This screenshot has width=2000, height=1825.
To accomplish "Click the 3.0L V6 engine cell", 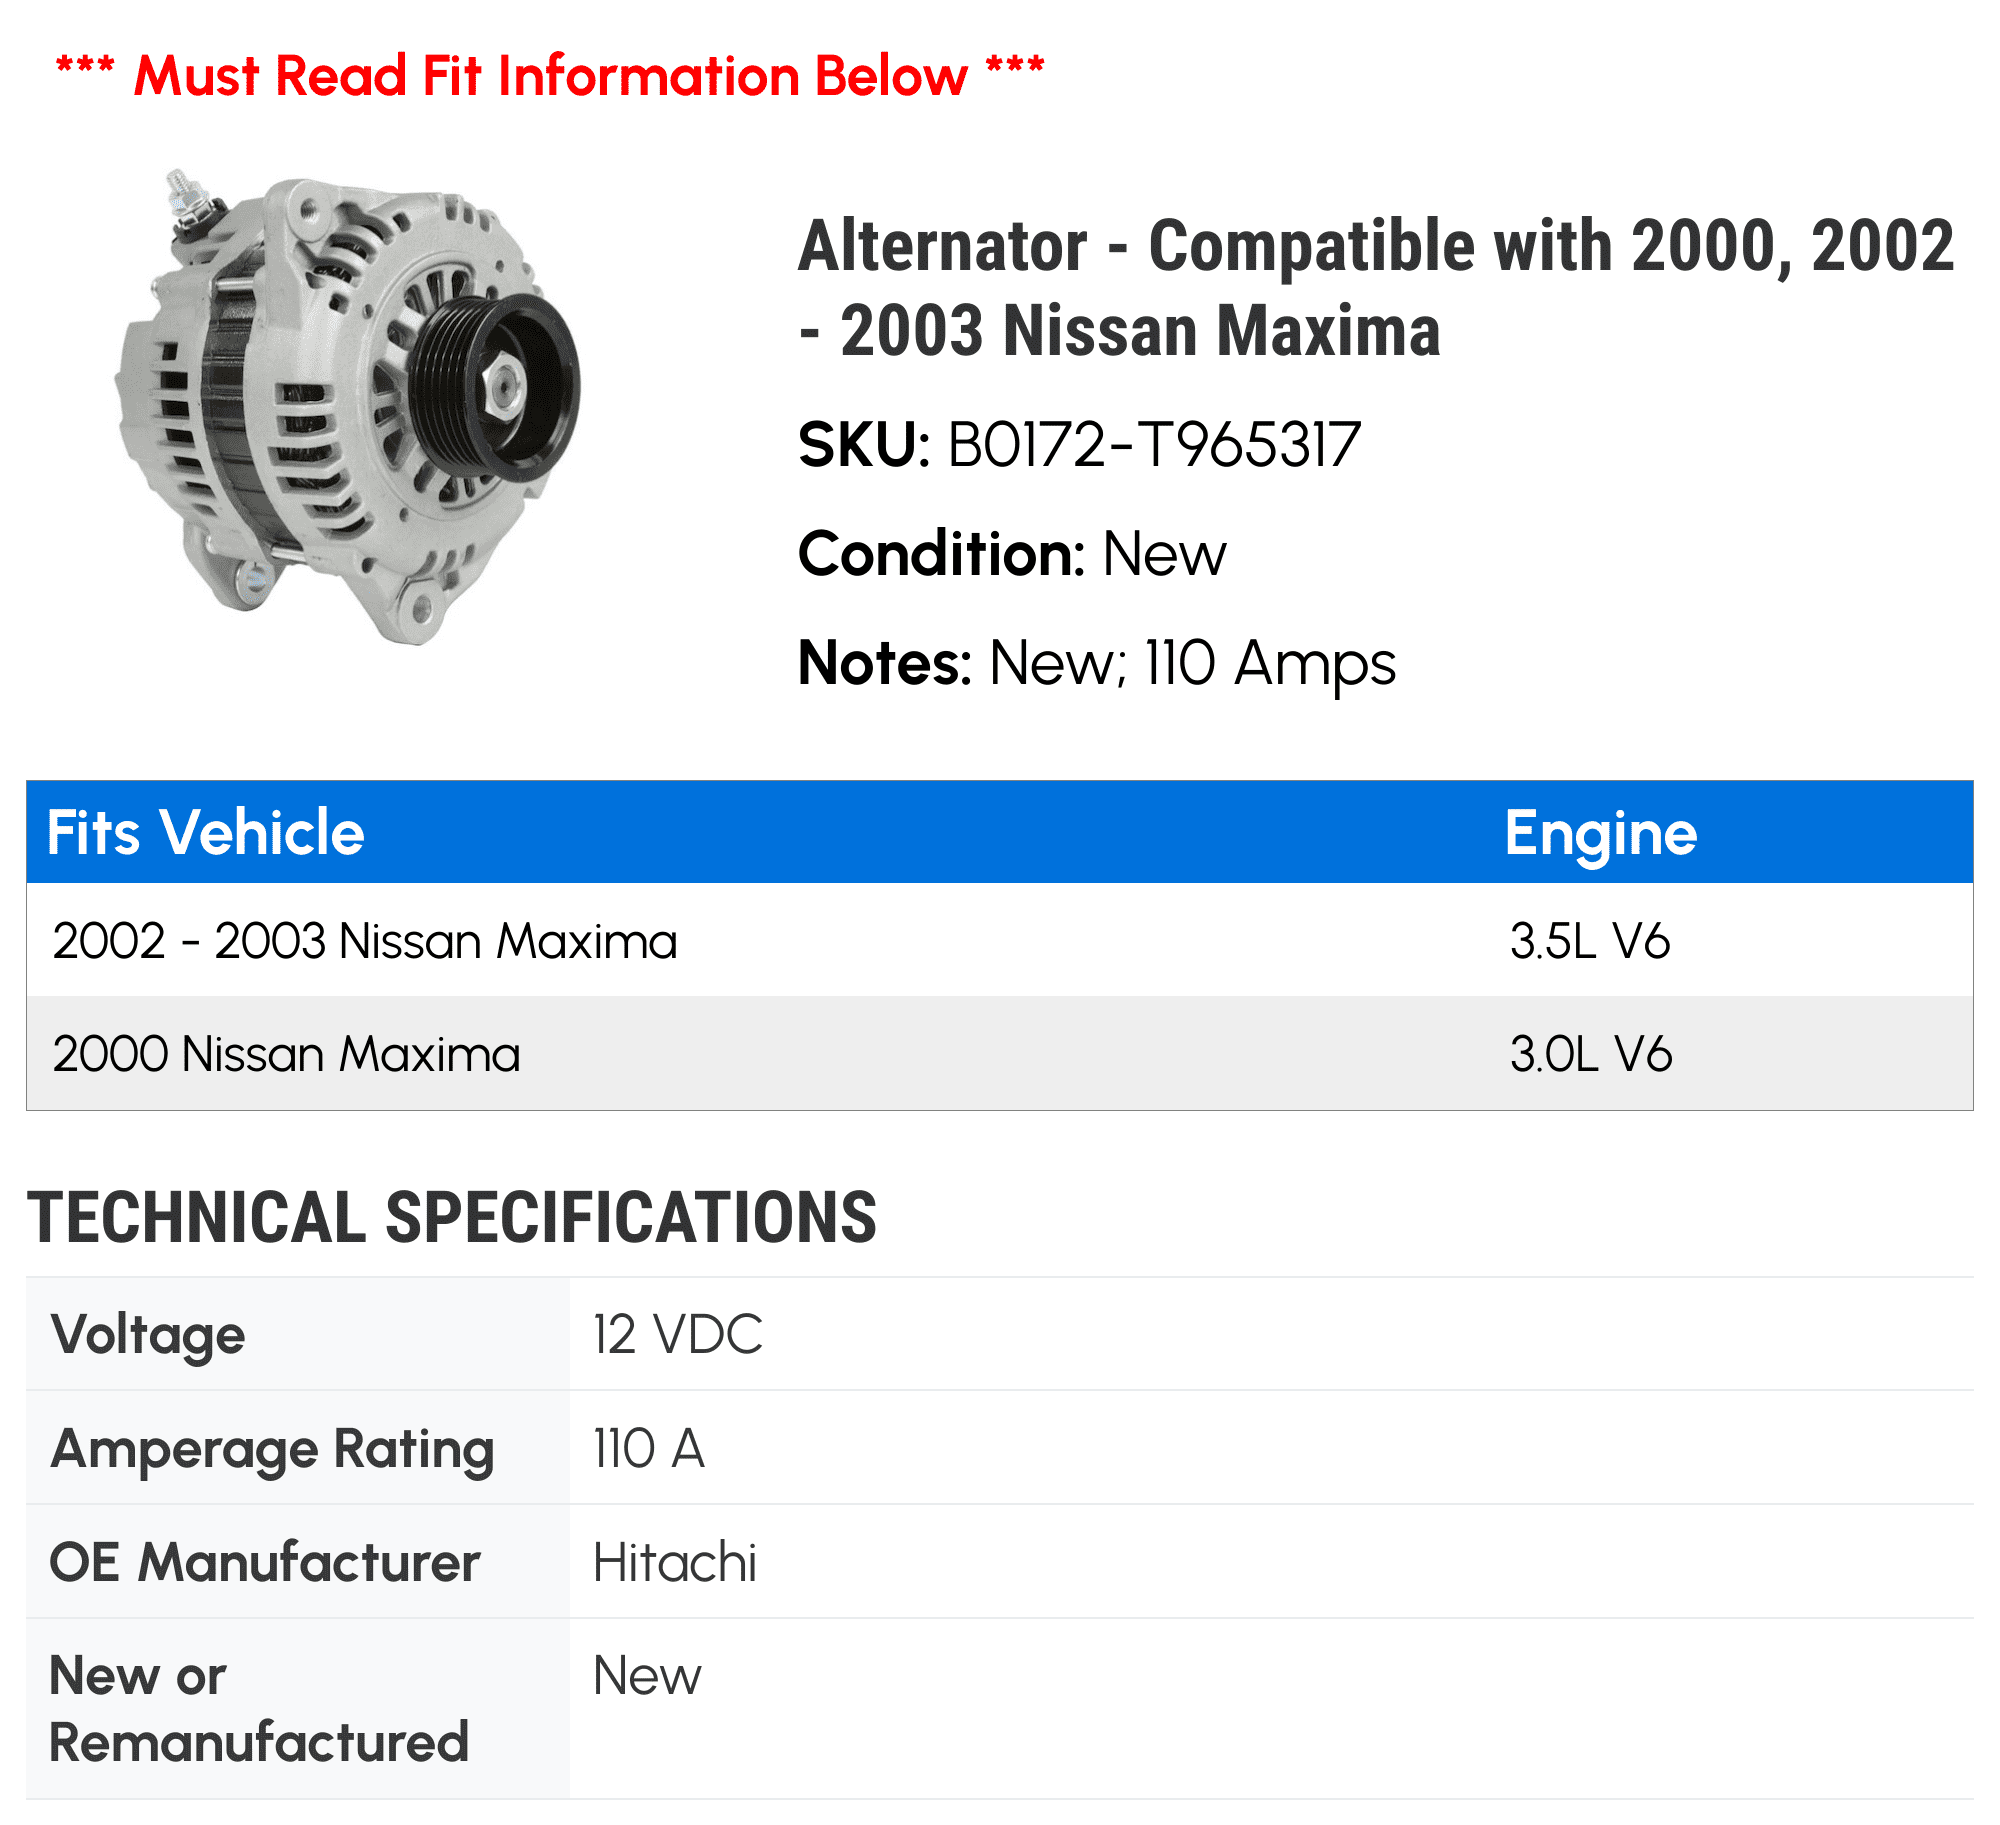I will point(1591,1054).
